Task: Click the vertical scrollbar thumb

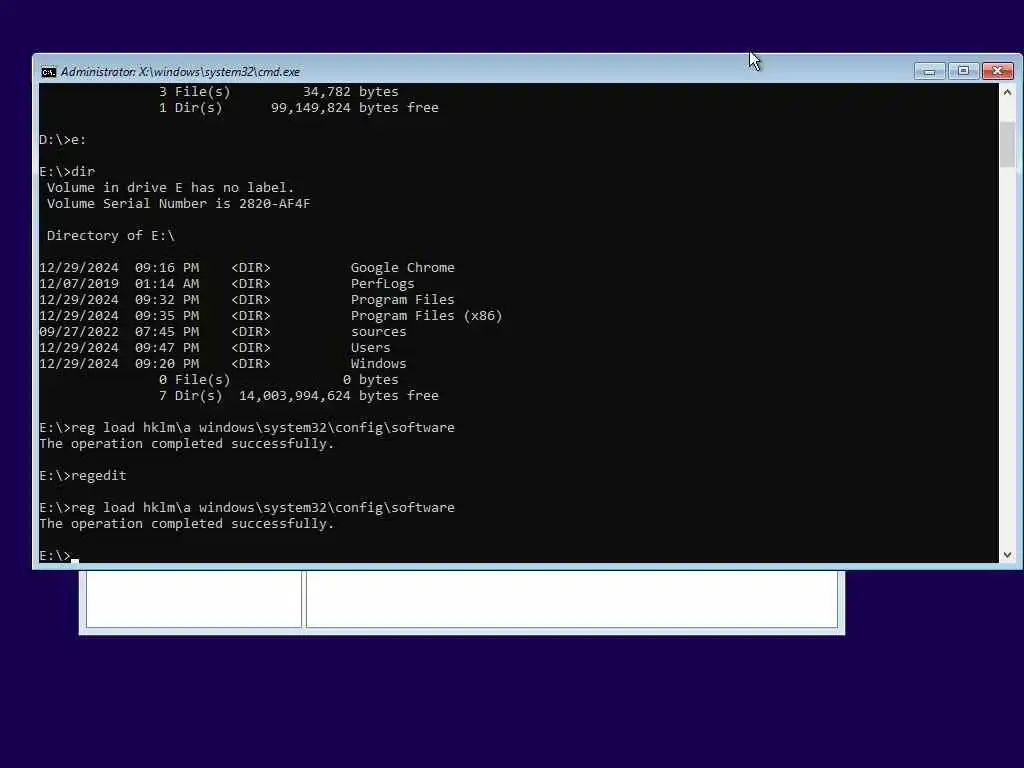Action: click(1007, 144)
